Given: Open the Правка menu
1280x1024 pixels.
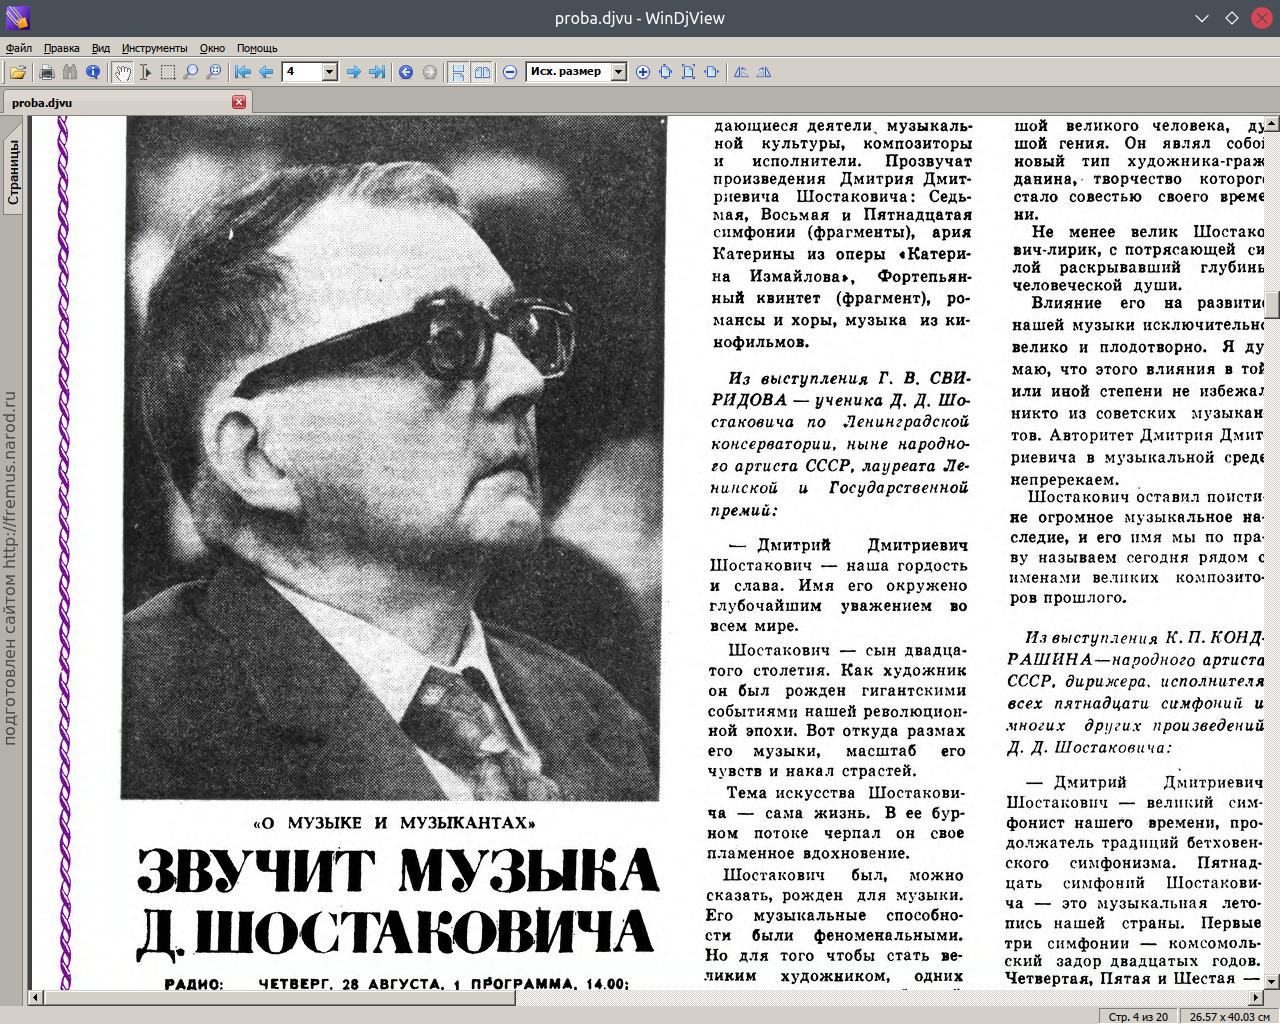Looking at the screenshot, I should coord(62,48).
